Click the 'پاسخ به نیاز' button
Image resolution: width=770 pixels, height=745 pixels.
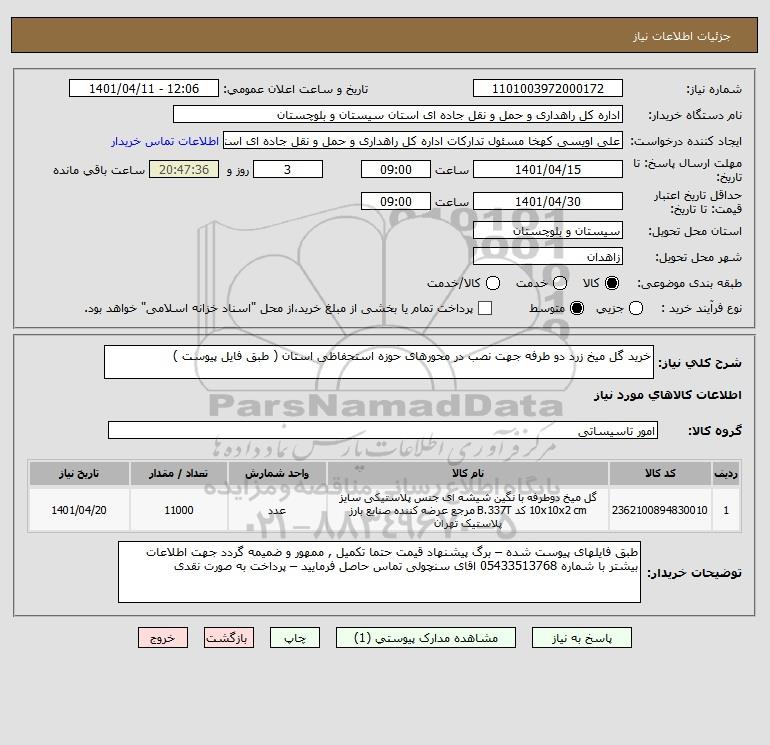(x=581, y=638)
